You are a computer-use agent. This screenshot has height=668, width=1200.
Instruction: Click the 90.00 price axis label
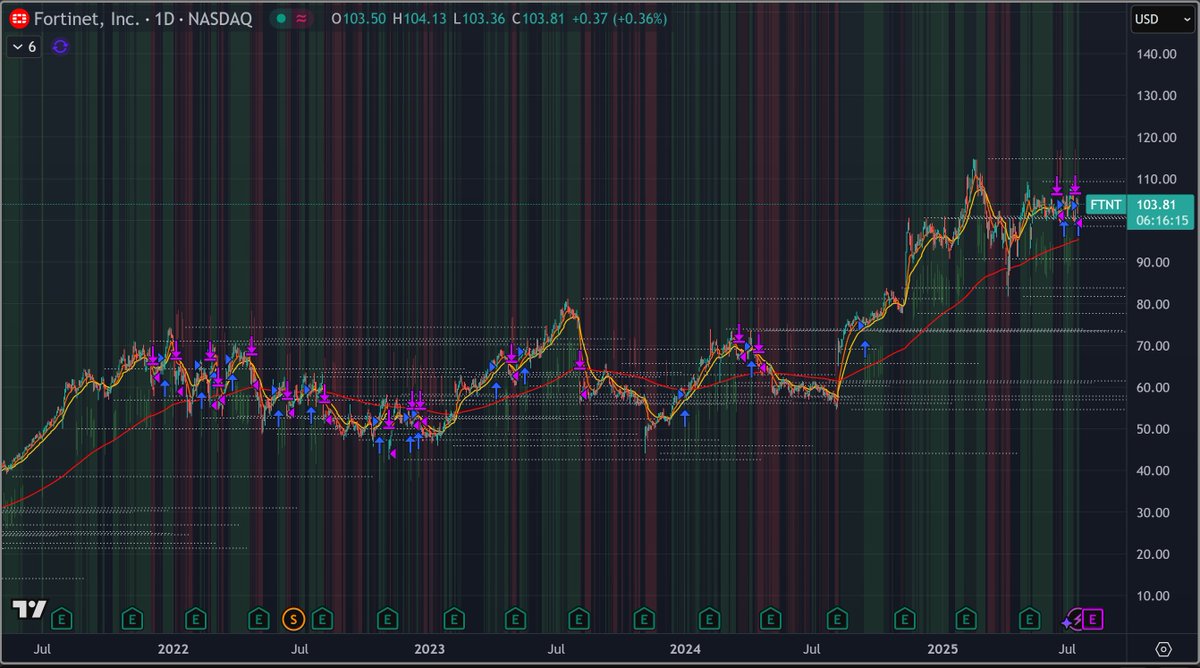pos(1155,262)
